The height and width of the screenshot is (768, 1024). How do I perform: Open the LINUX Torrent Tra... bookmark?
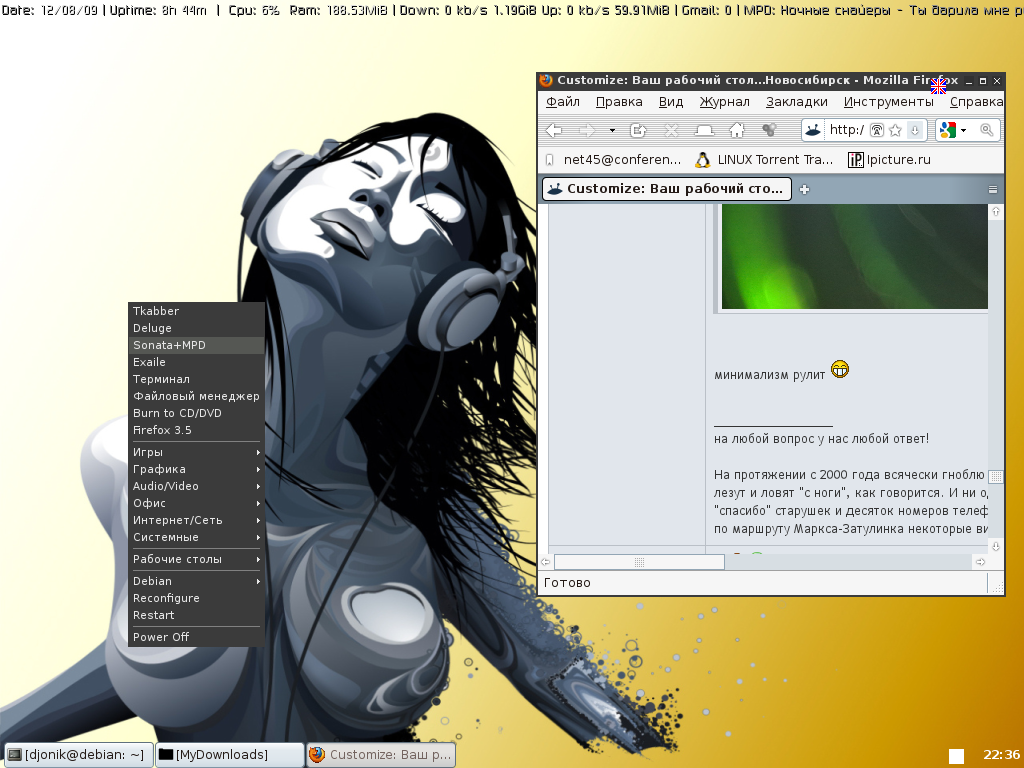point(764,160)
